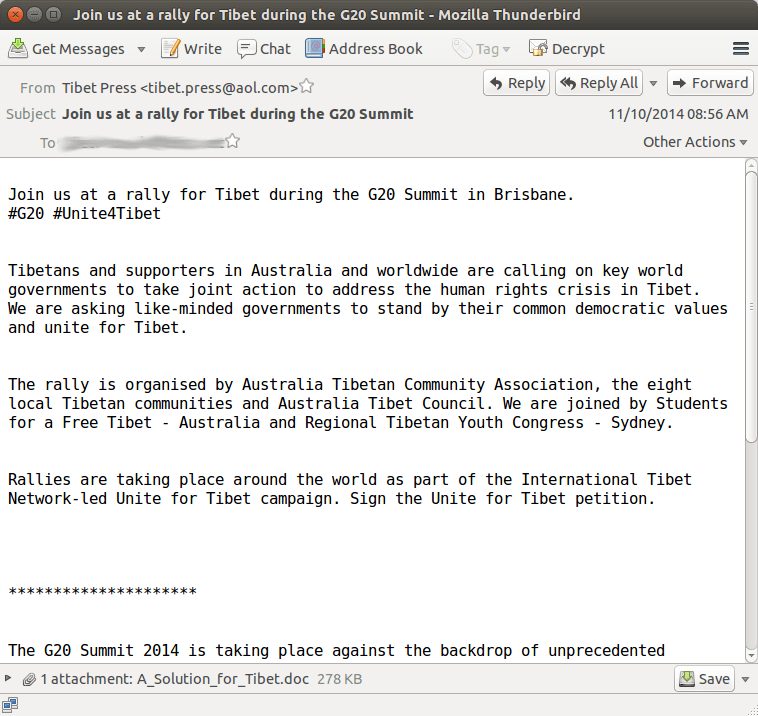
Task: Save the attachment with Save button
Action: [x=705, y=679]
